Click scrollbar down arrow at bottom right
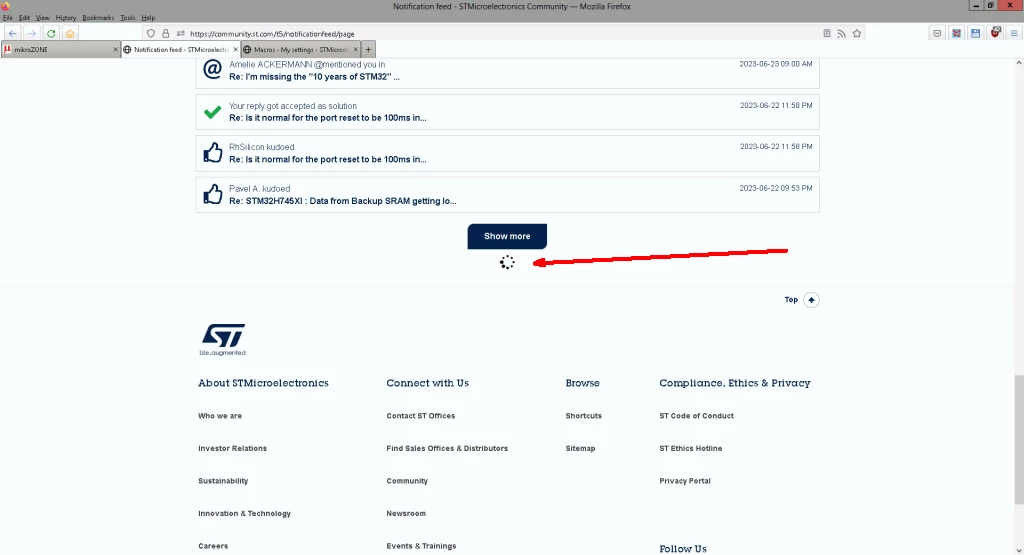The width and height of the screenshot is (1024, 555). [x=1019, y=550]
